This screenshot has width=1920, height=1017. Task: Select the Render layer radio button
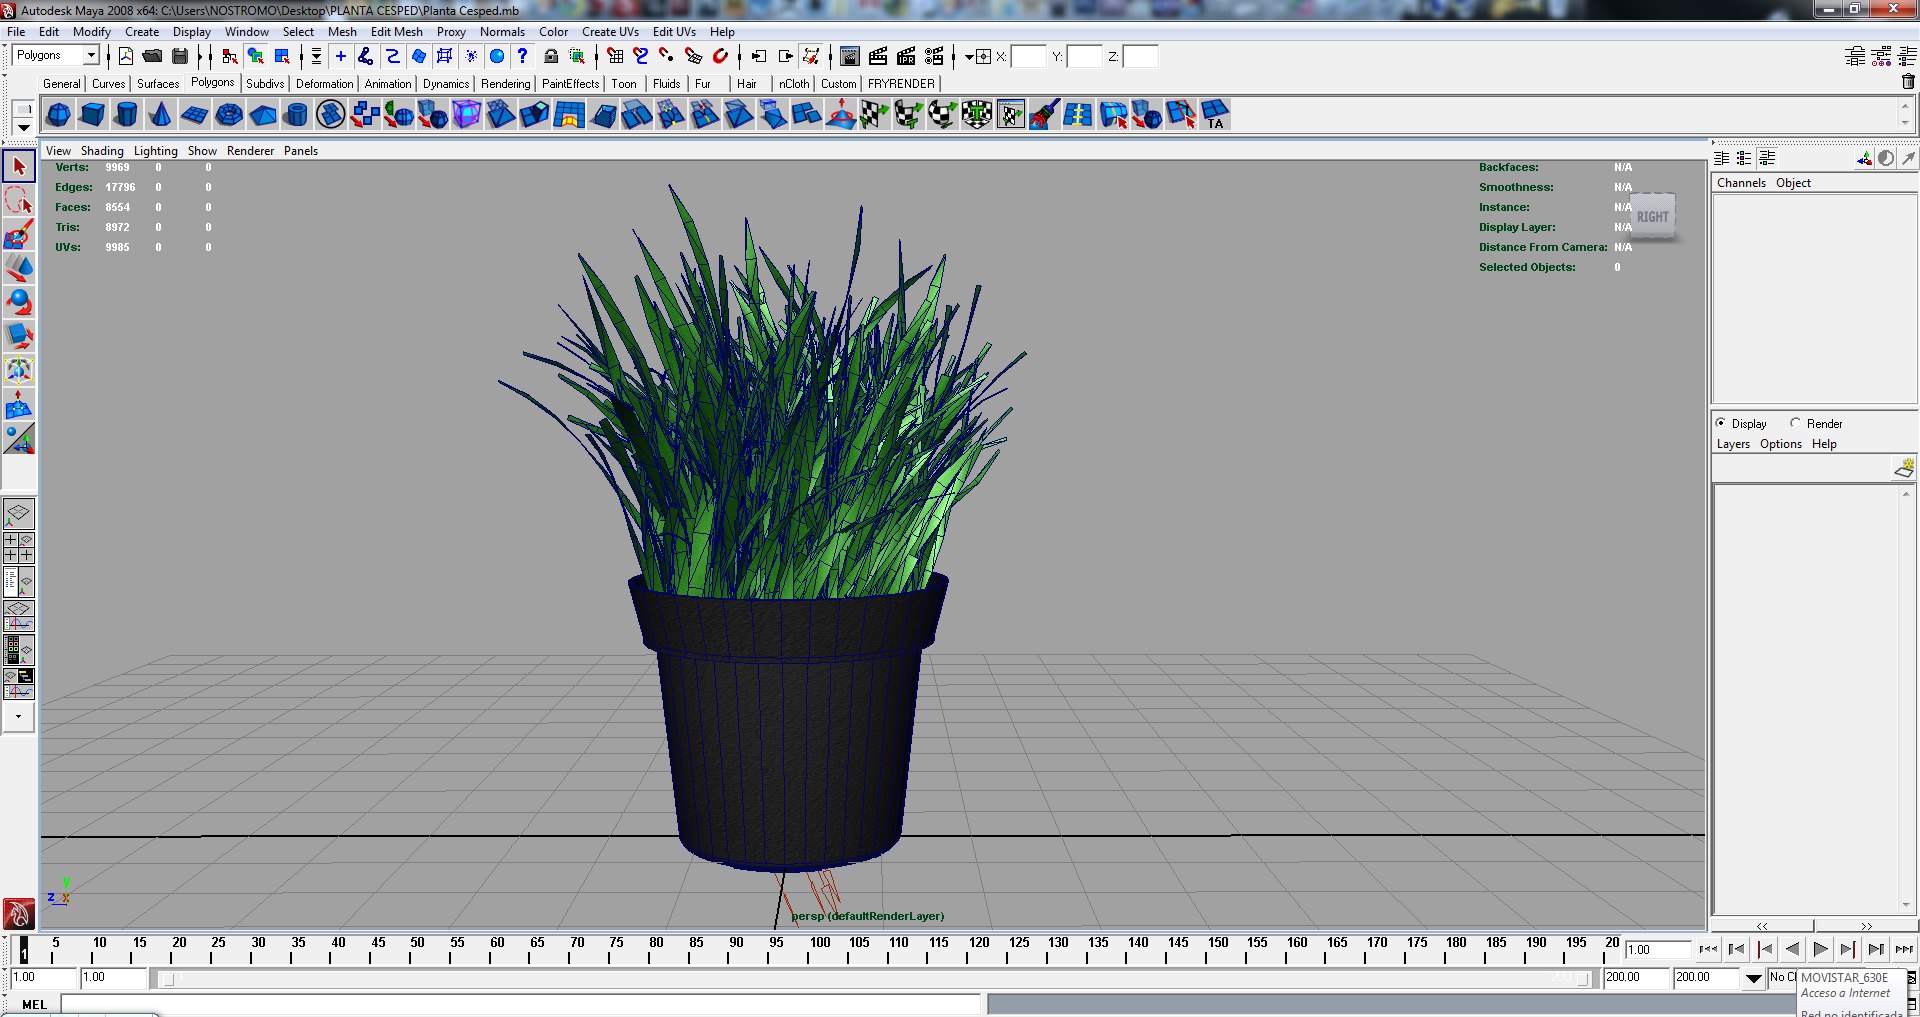point(1796,423)
